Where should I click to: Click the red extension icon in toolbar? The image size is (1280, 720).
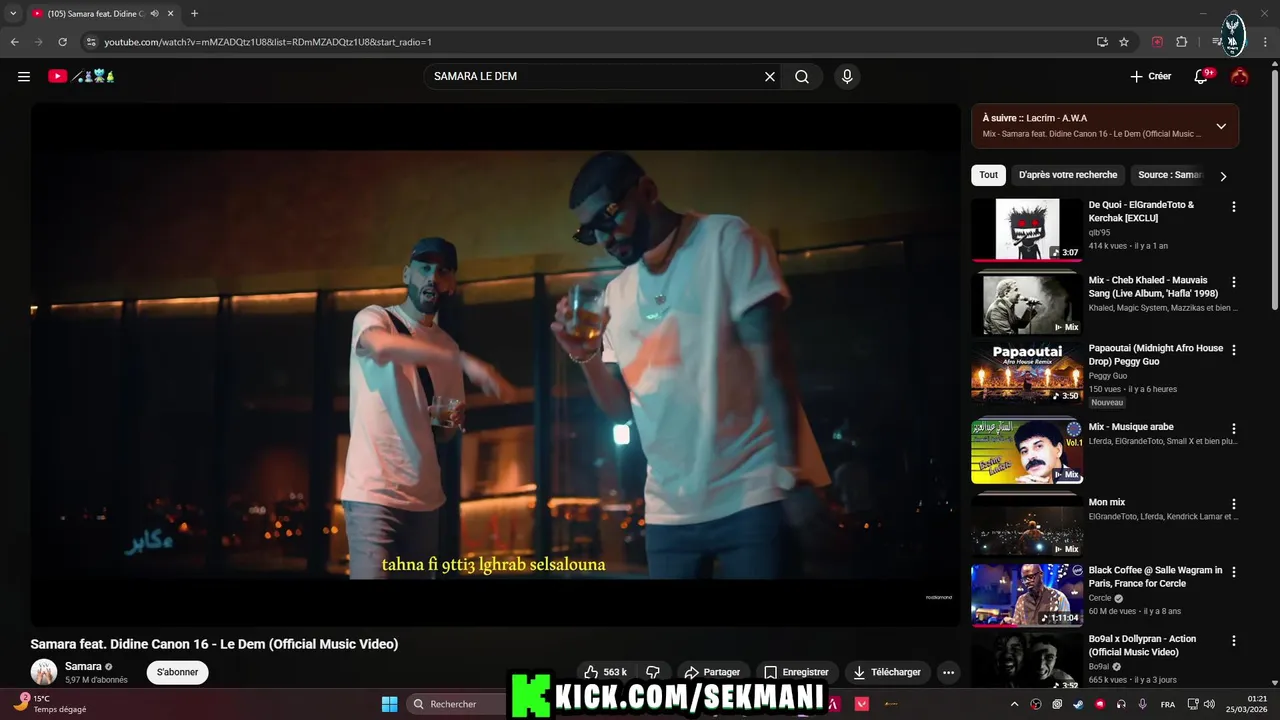[1157, 42]
